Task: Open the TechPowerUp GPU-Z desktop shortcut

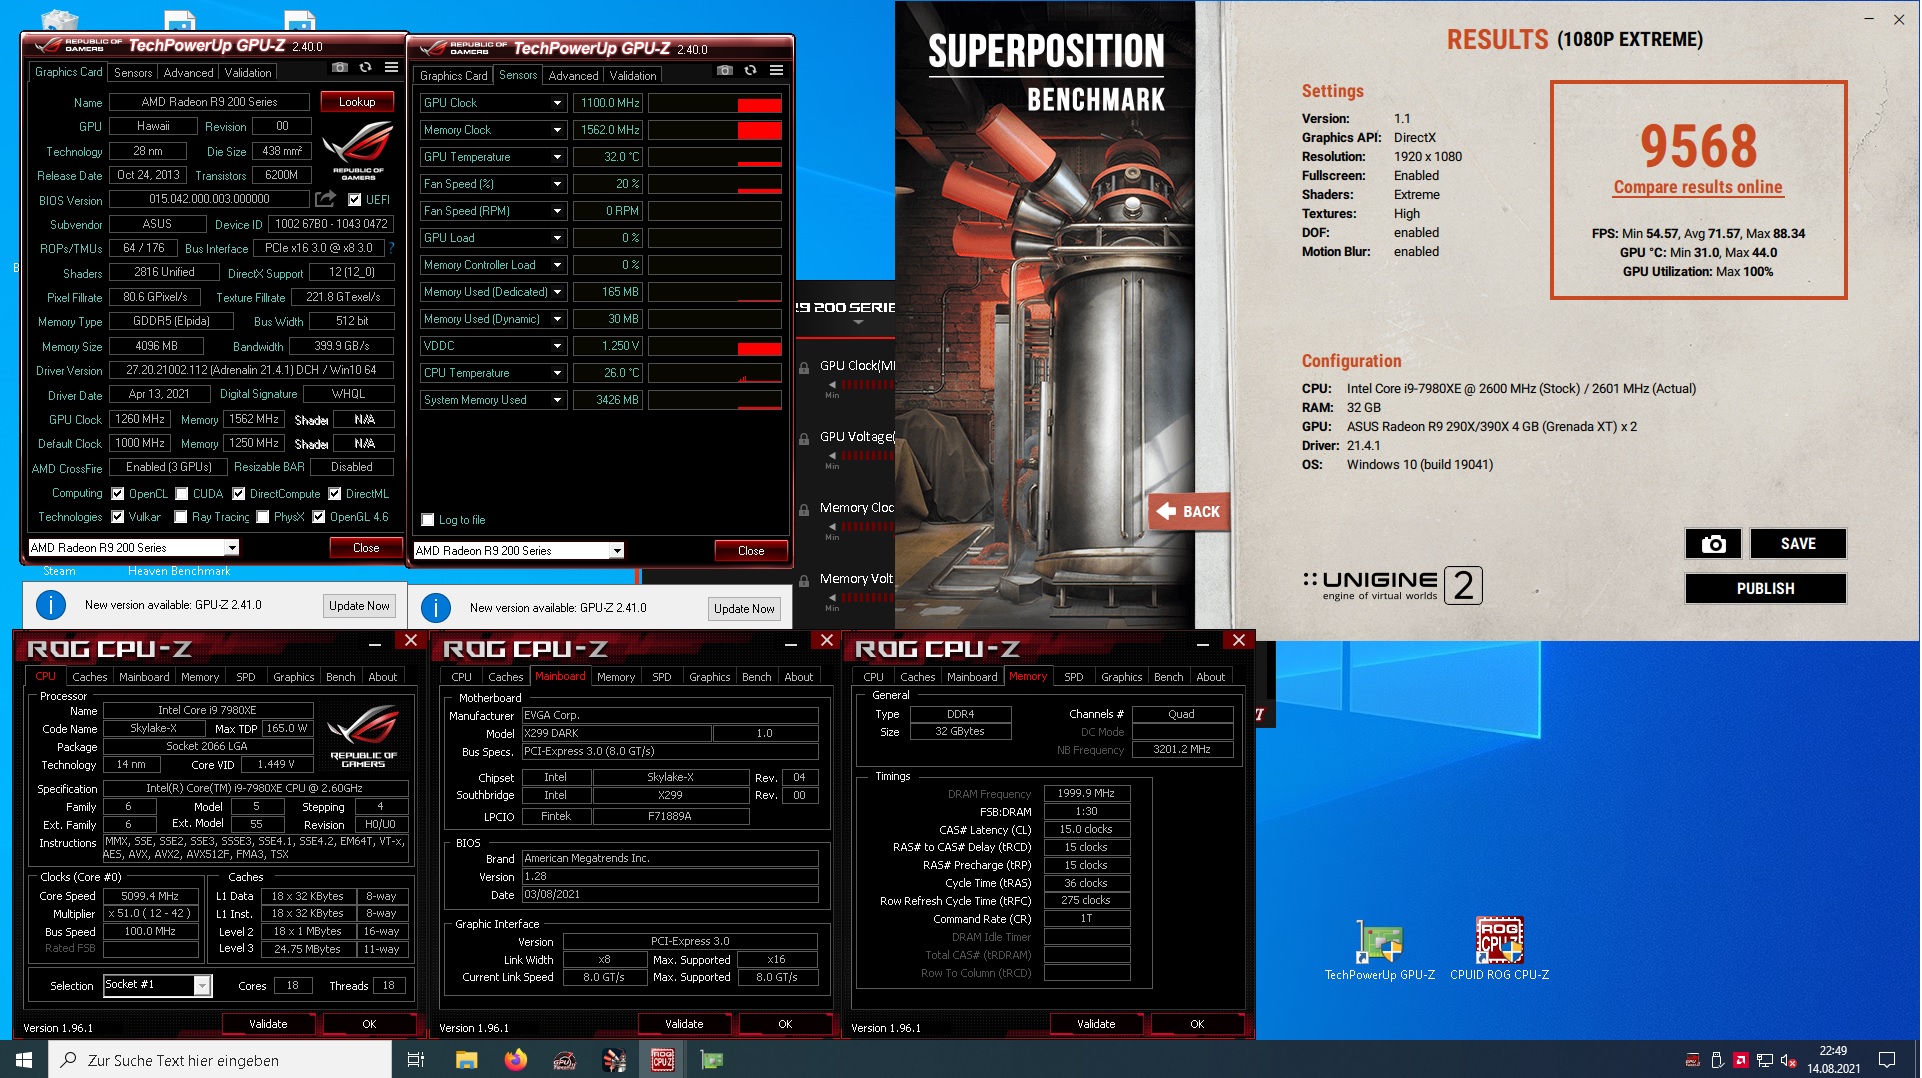Action: click(1379, 950)
